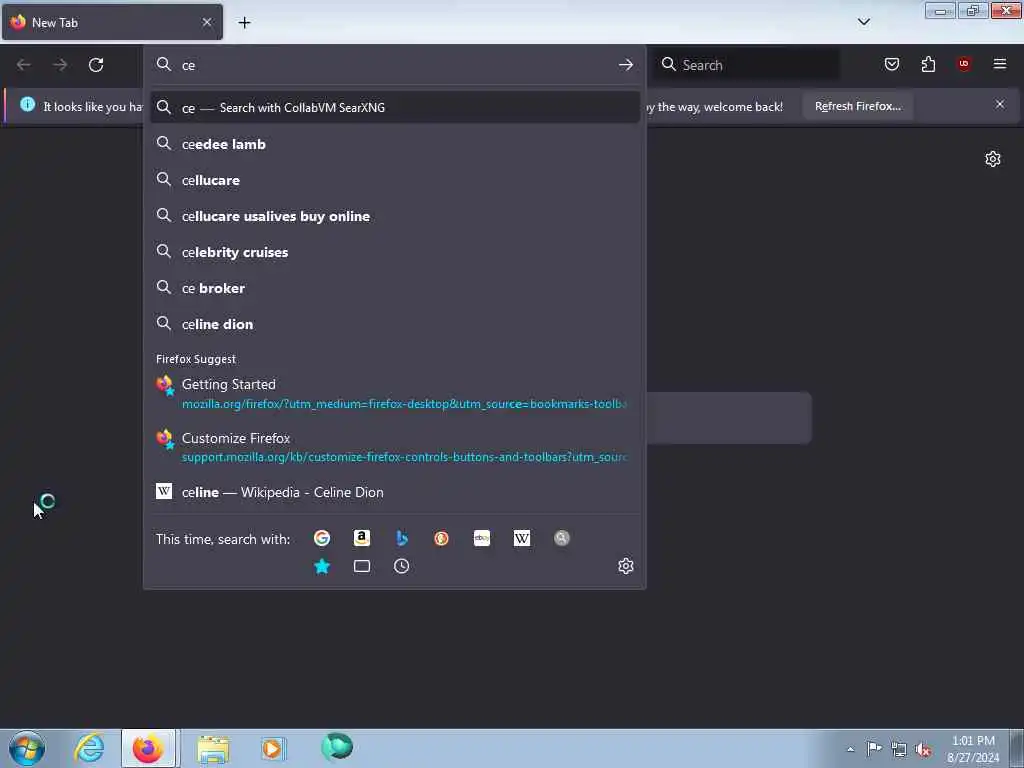
Task: Search this time with Bing
Action: pos(402,538)
